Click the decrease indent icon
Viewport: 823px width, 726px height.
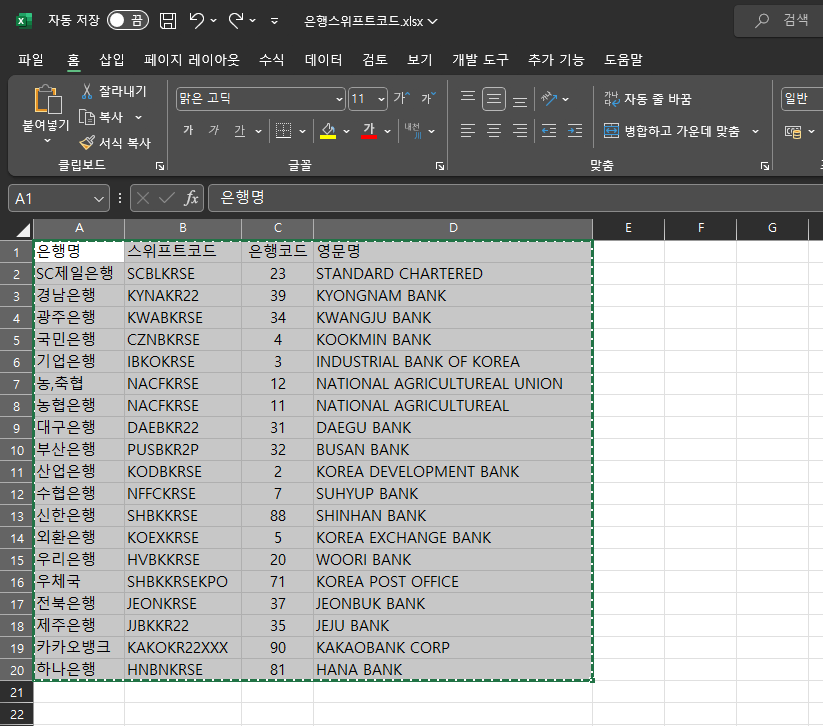pyautogui.click(x=549, y=131)
